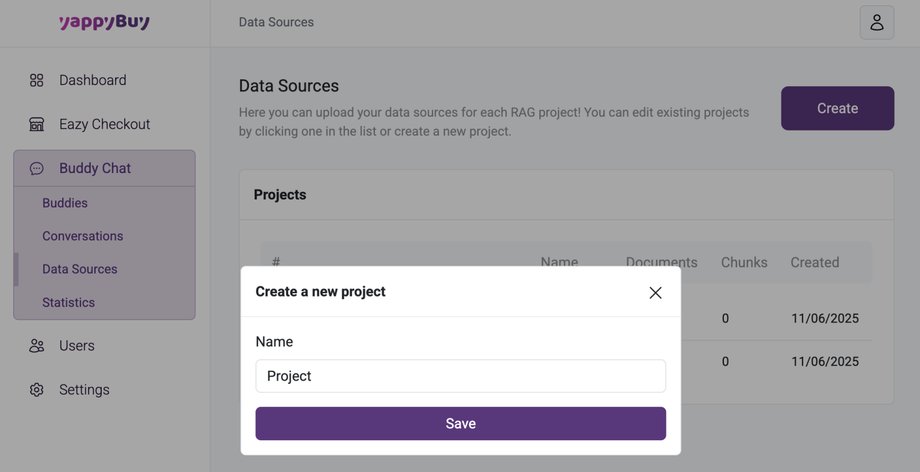Open the Dashboard menu entry

[x=93, y=80]
